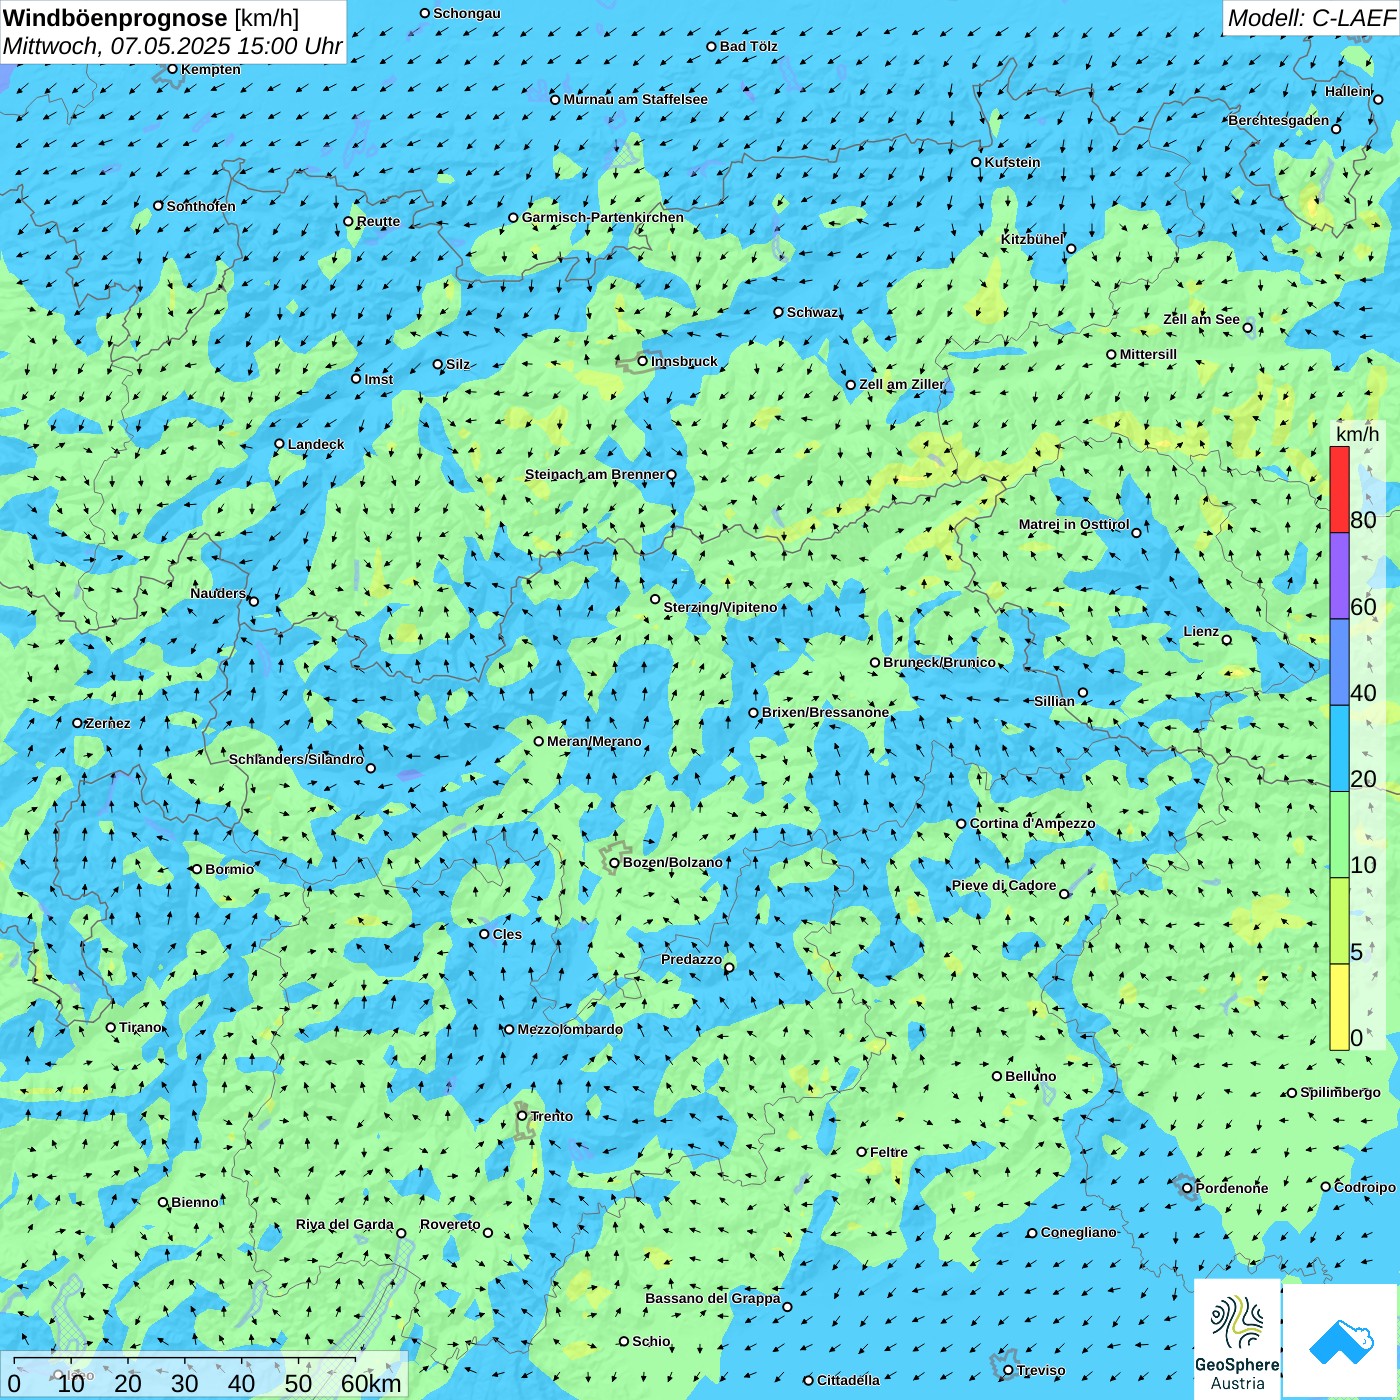Click the Imst label

tap(378, 379)
